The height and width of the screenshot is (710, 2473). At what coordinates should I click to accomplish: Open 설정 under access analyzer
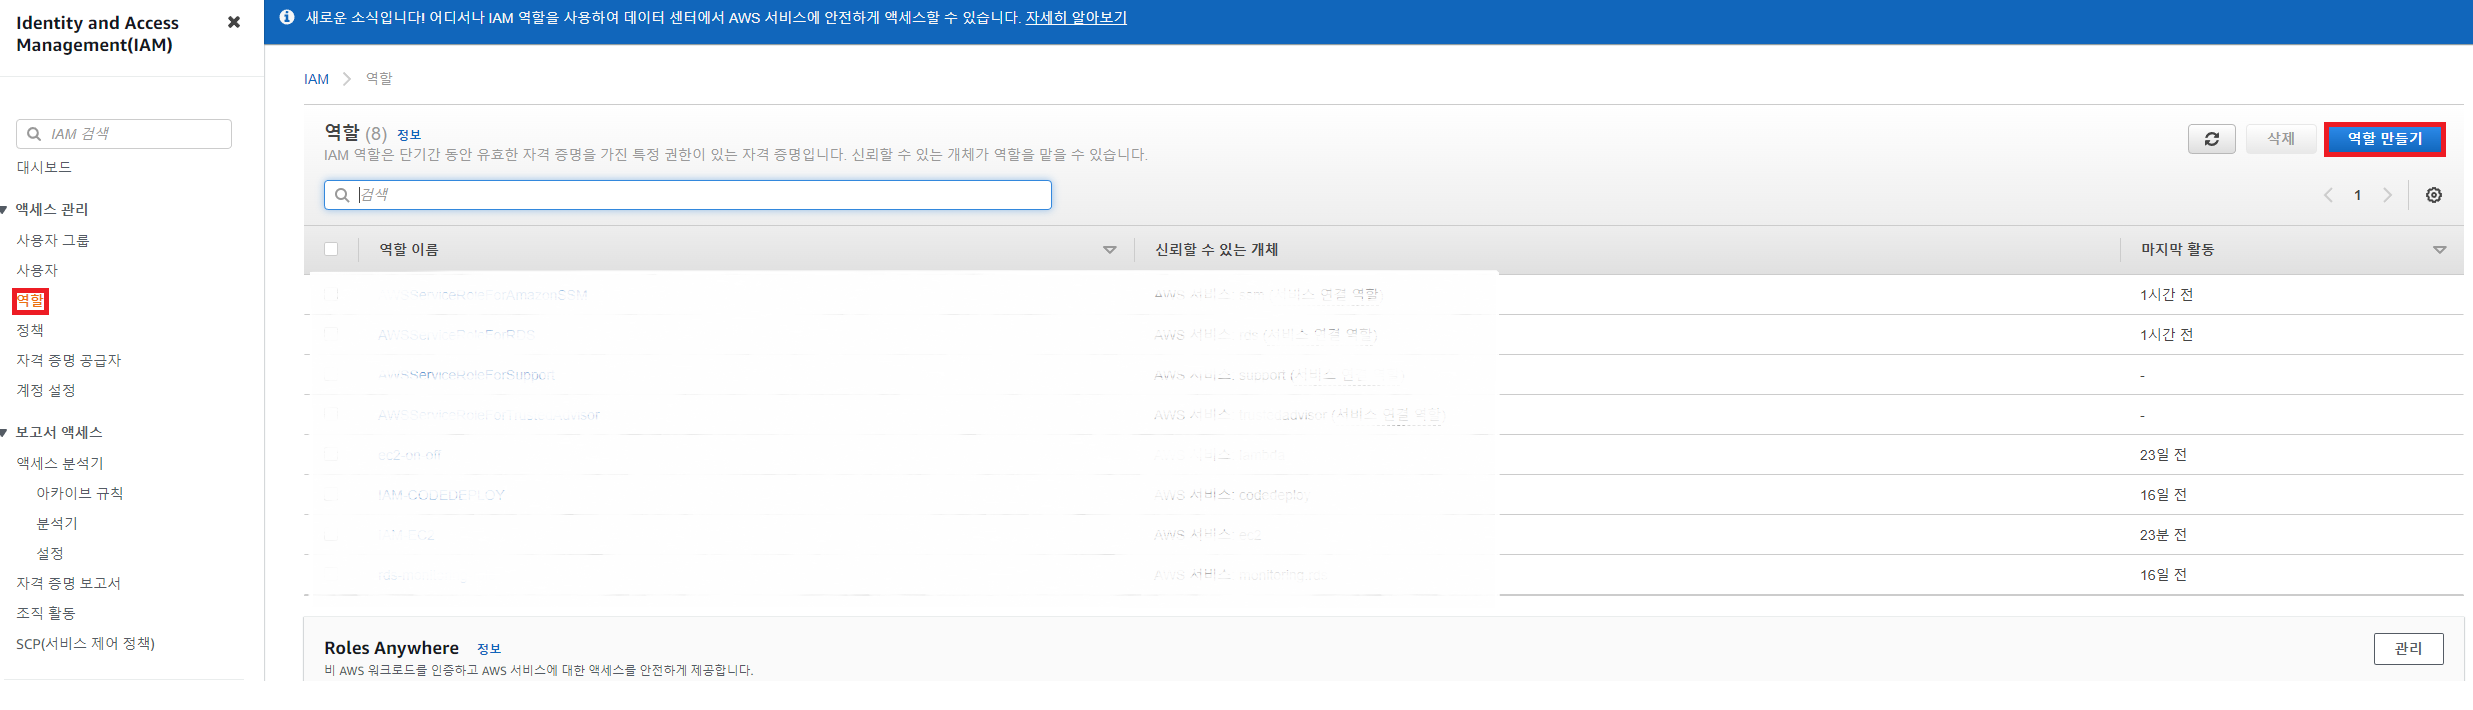coord(50,553)
